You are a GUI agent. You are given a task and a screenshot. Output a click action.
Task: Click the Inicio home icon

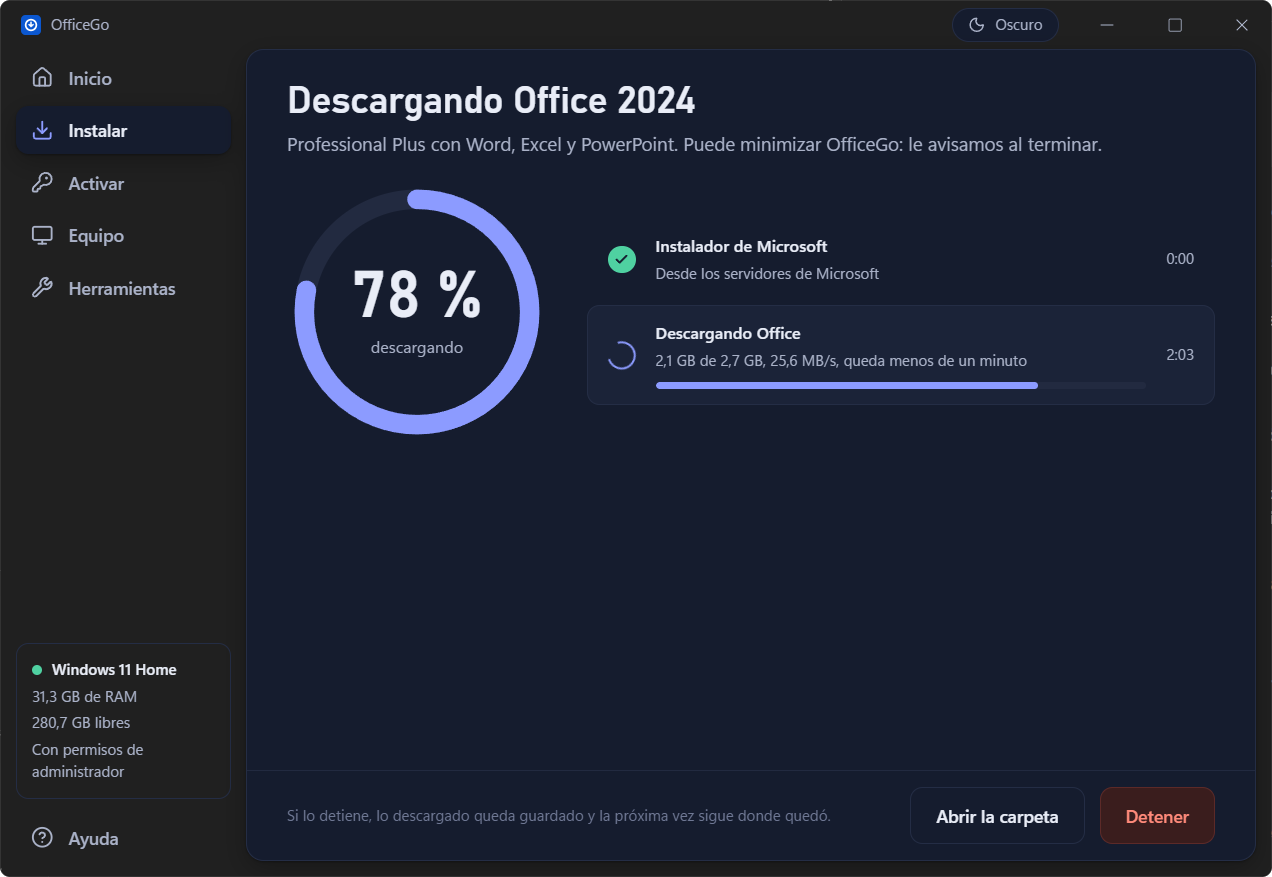[42, 78]
